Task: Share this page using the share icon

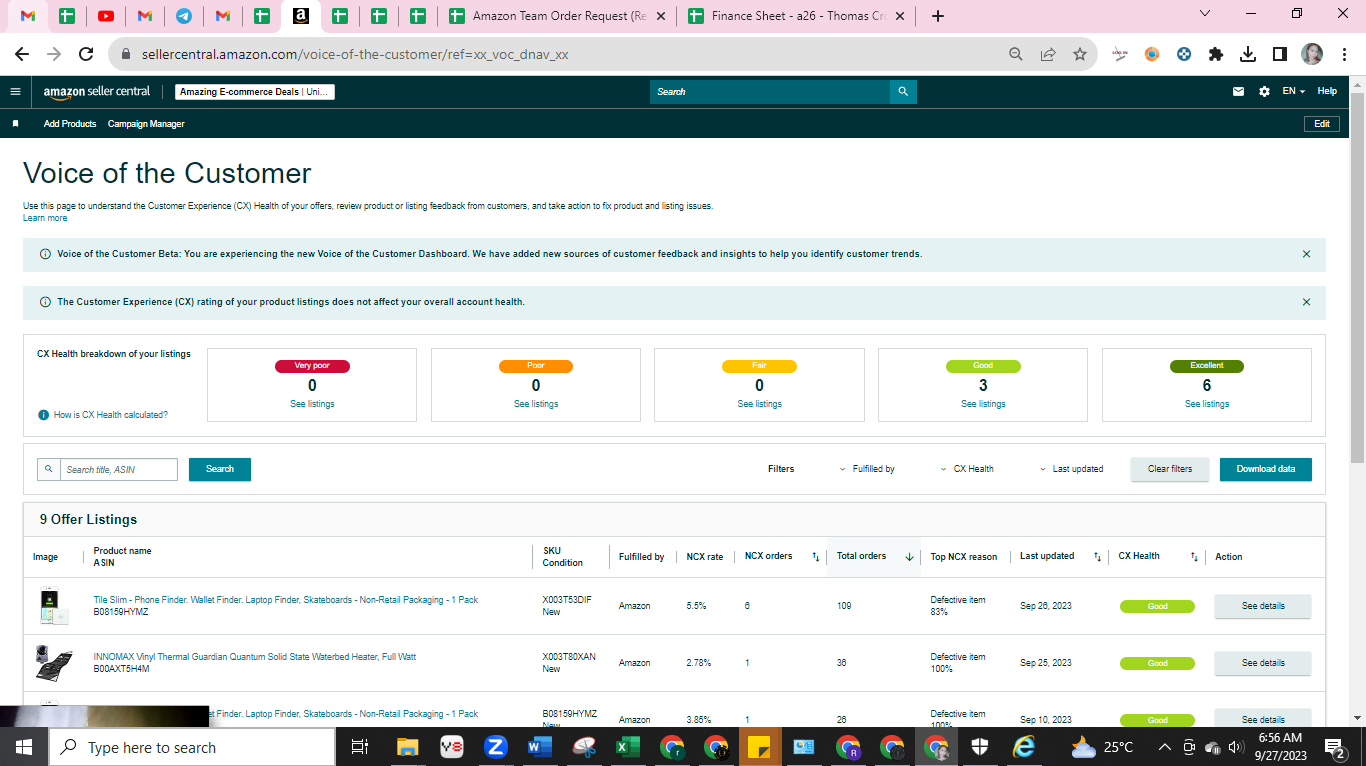Action: click(1048, 54)
